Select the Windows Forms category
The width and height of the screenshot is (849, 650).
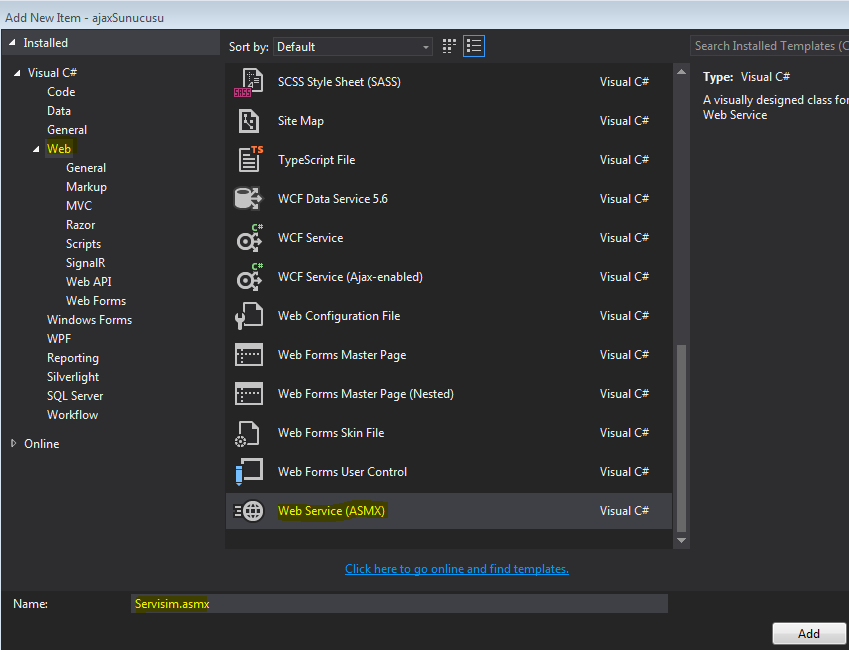pos(89,320)
